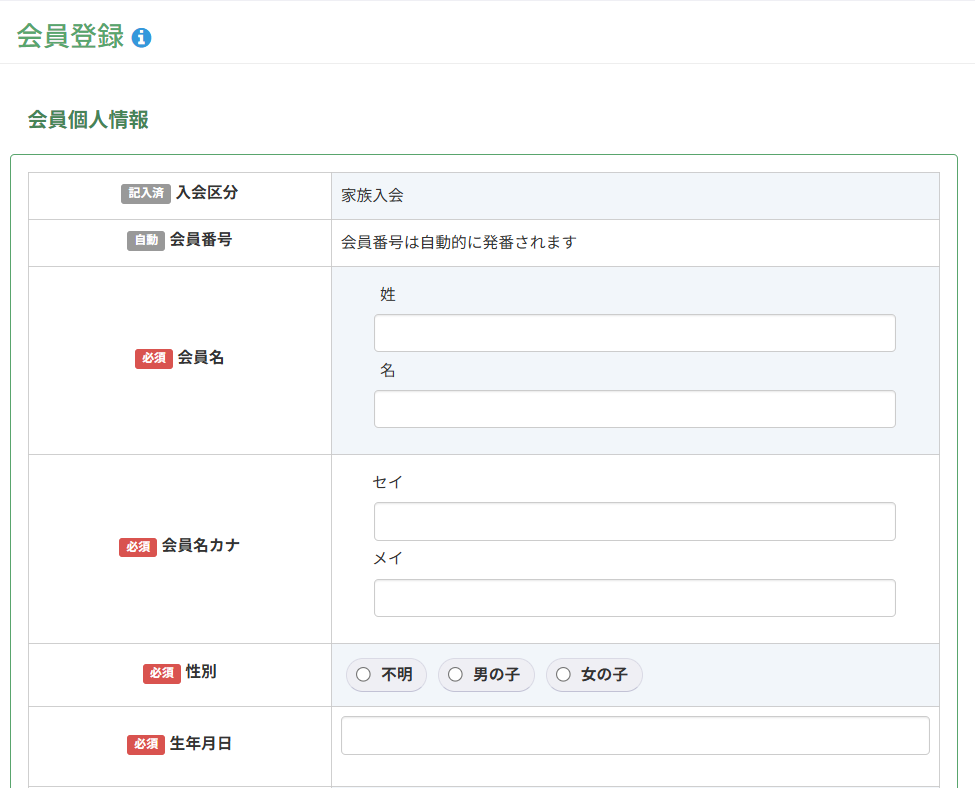Choose 男の子 as the gender
The width and height of the screenshot is (975, 788).
point(456,675)
